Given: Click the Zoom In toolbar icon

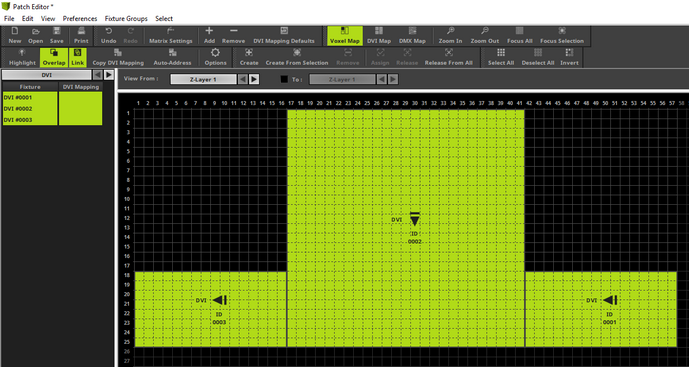Looking at the screenshot, I should coord(450,36).
